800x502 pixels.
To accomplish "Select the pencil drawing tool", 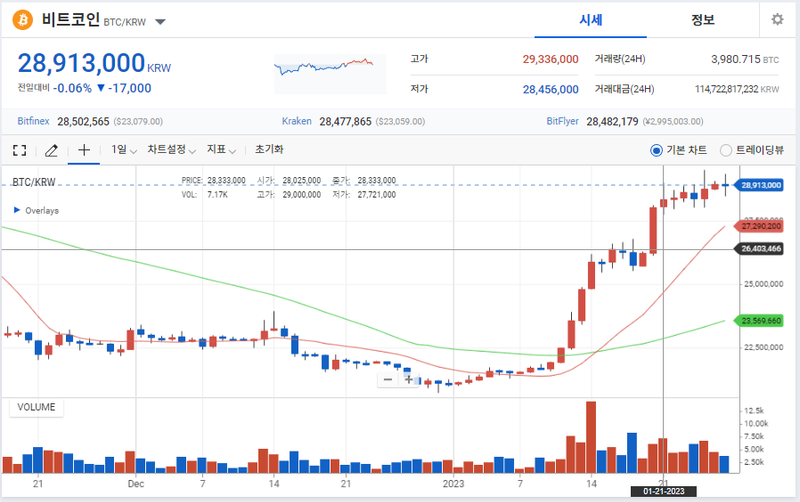I will [51, 150].
